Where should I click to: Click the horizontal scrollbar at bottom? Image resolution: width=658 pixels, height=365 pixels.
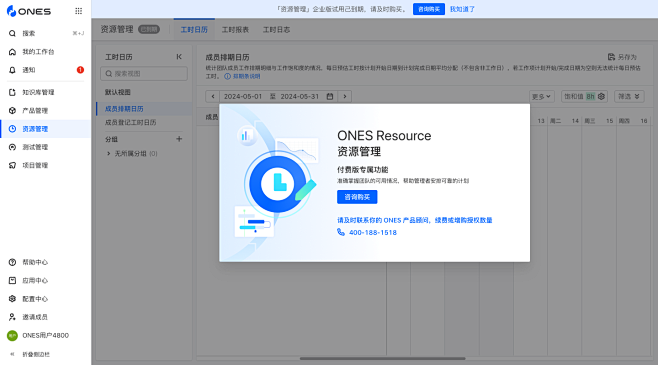click(382, 359)
